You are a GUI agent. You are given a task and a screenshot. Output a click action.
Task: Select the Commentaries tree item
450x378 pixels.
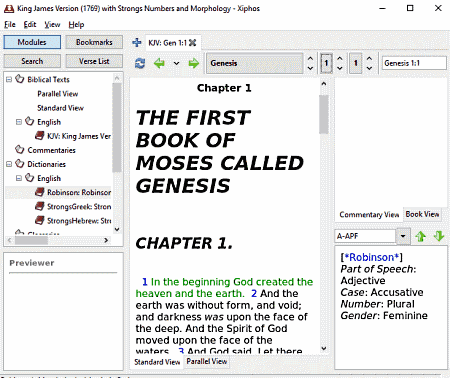click(x=52, y=150)
